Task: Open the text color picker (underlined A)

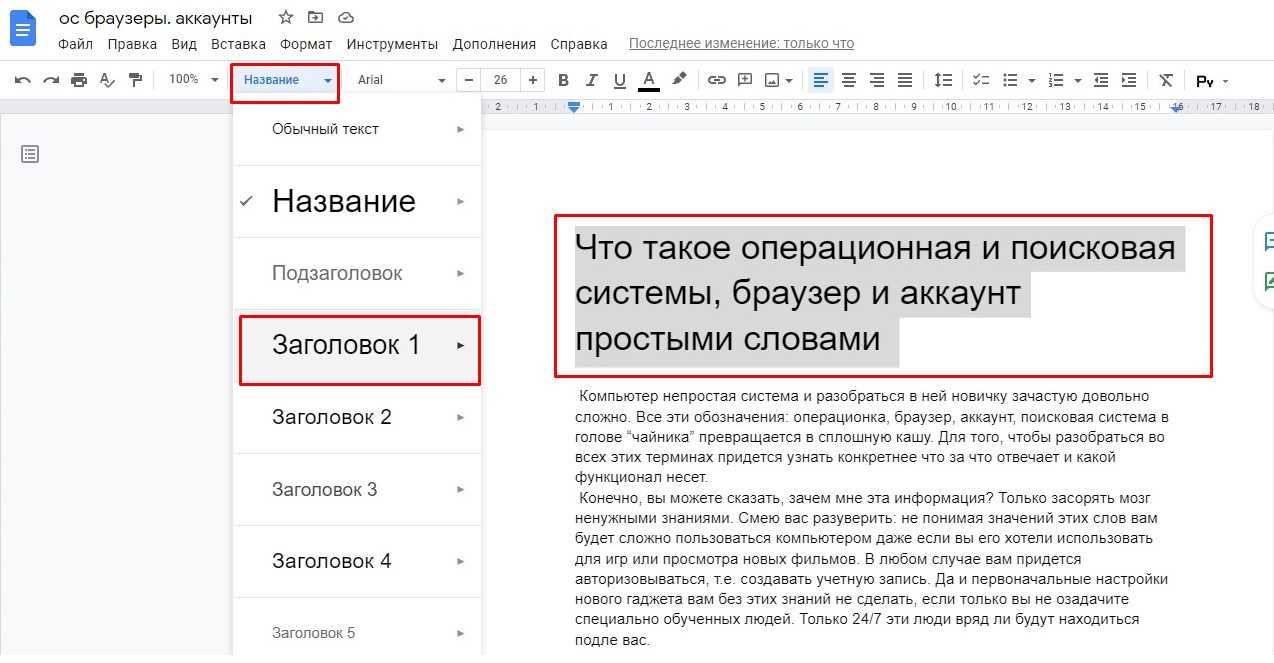Action: tap(648, 80)
